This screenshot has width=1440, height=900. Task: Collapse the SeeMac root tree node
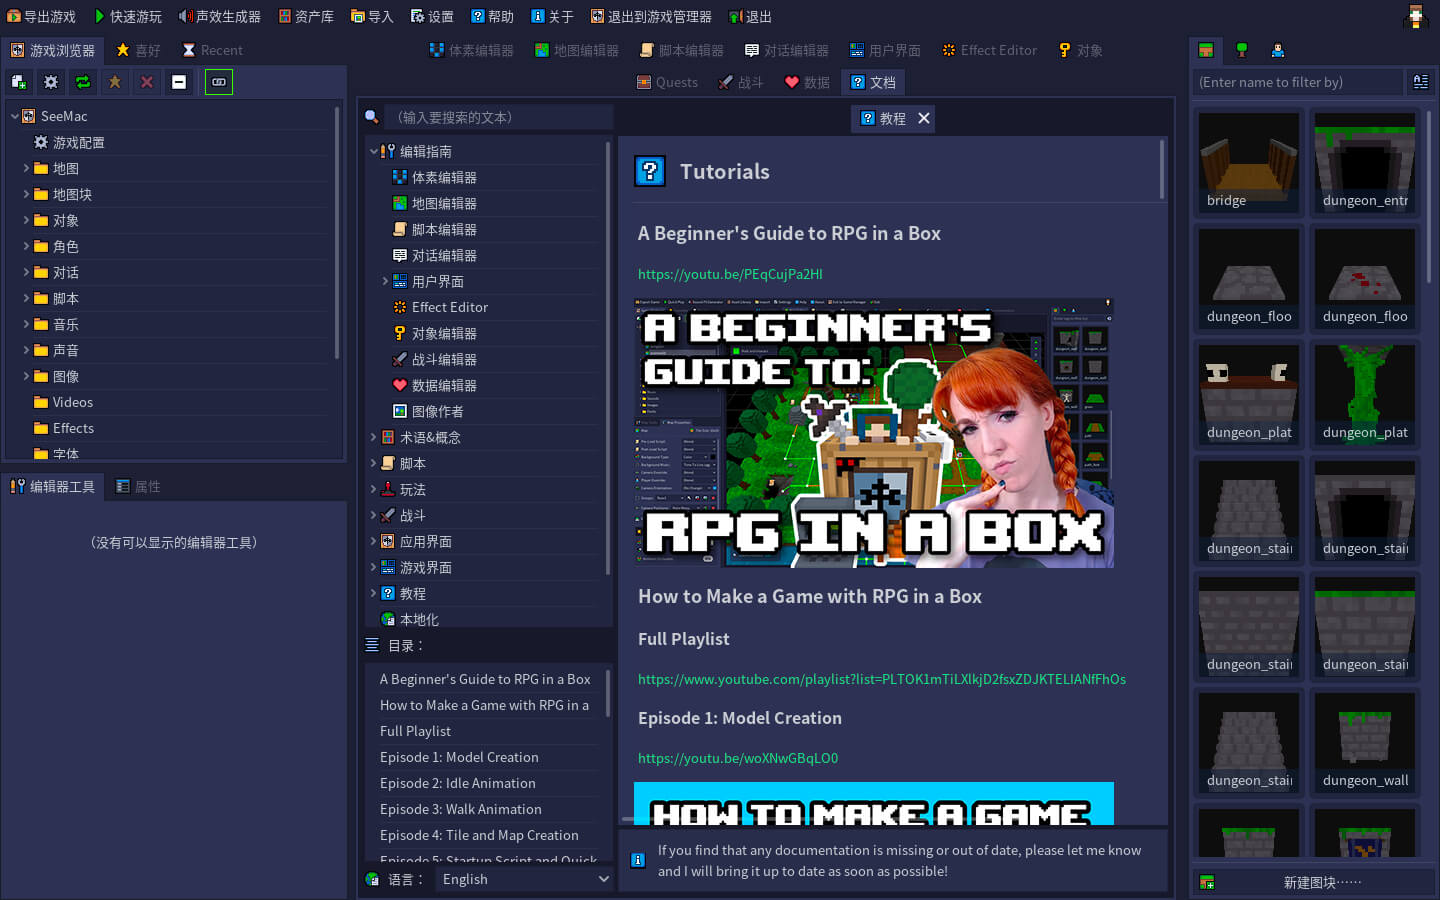click(x=15, y=116)
